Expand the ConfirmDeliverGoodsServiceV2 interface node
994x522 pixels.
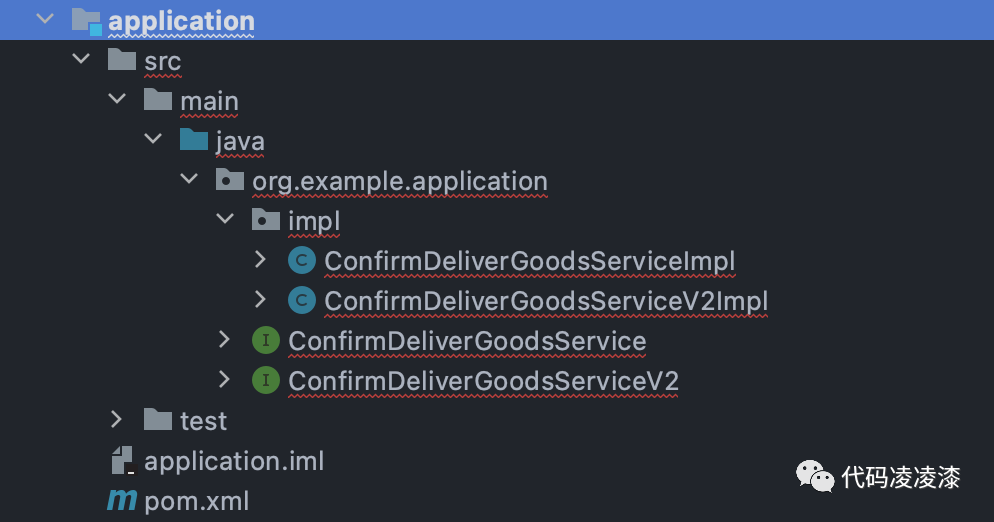(x=224, y=380)
